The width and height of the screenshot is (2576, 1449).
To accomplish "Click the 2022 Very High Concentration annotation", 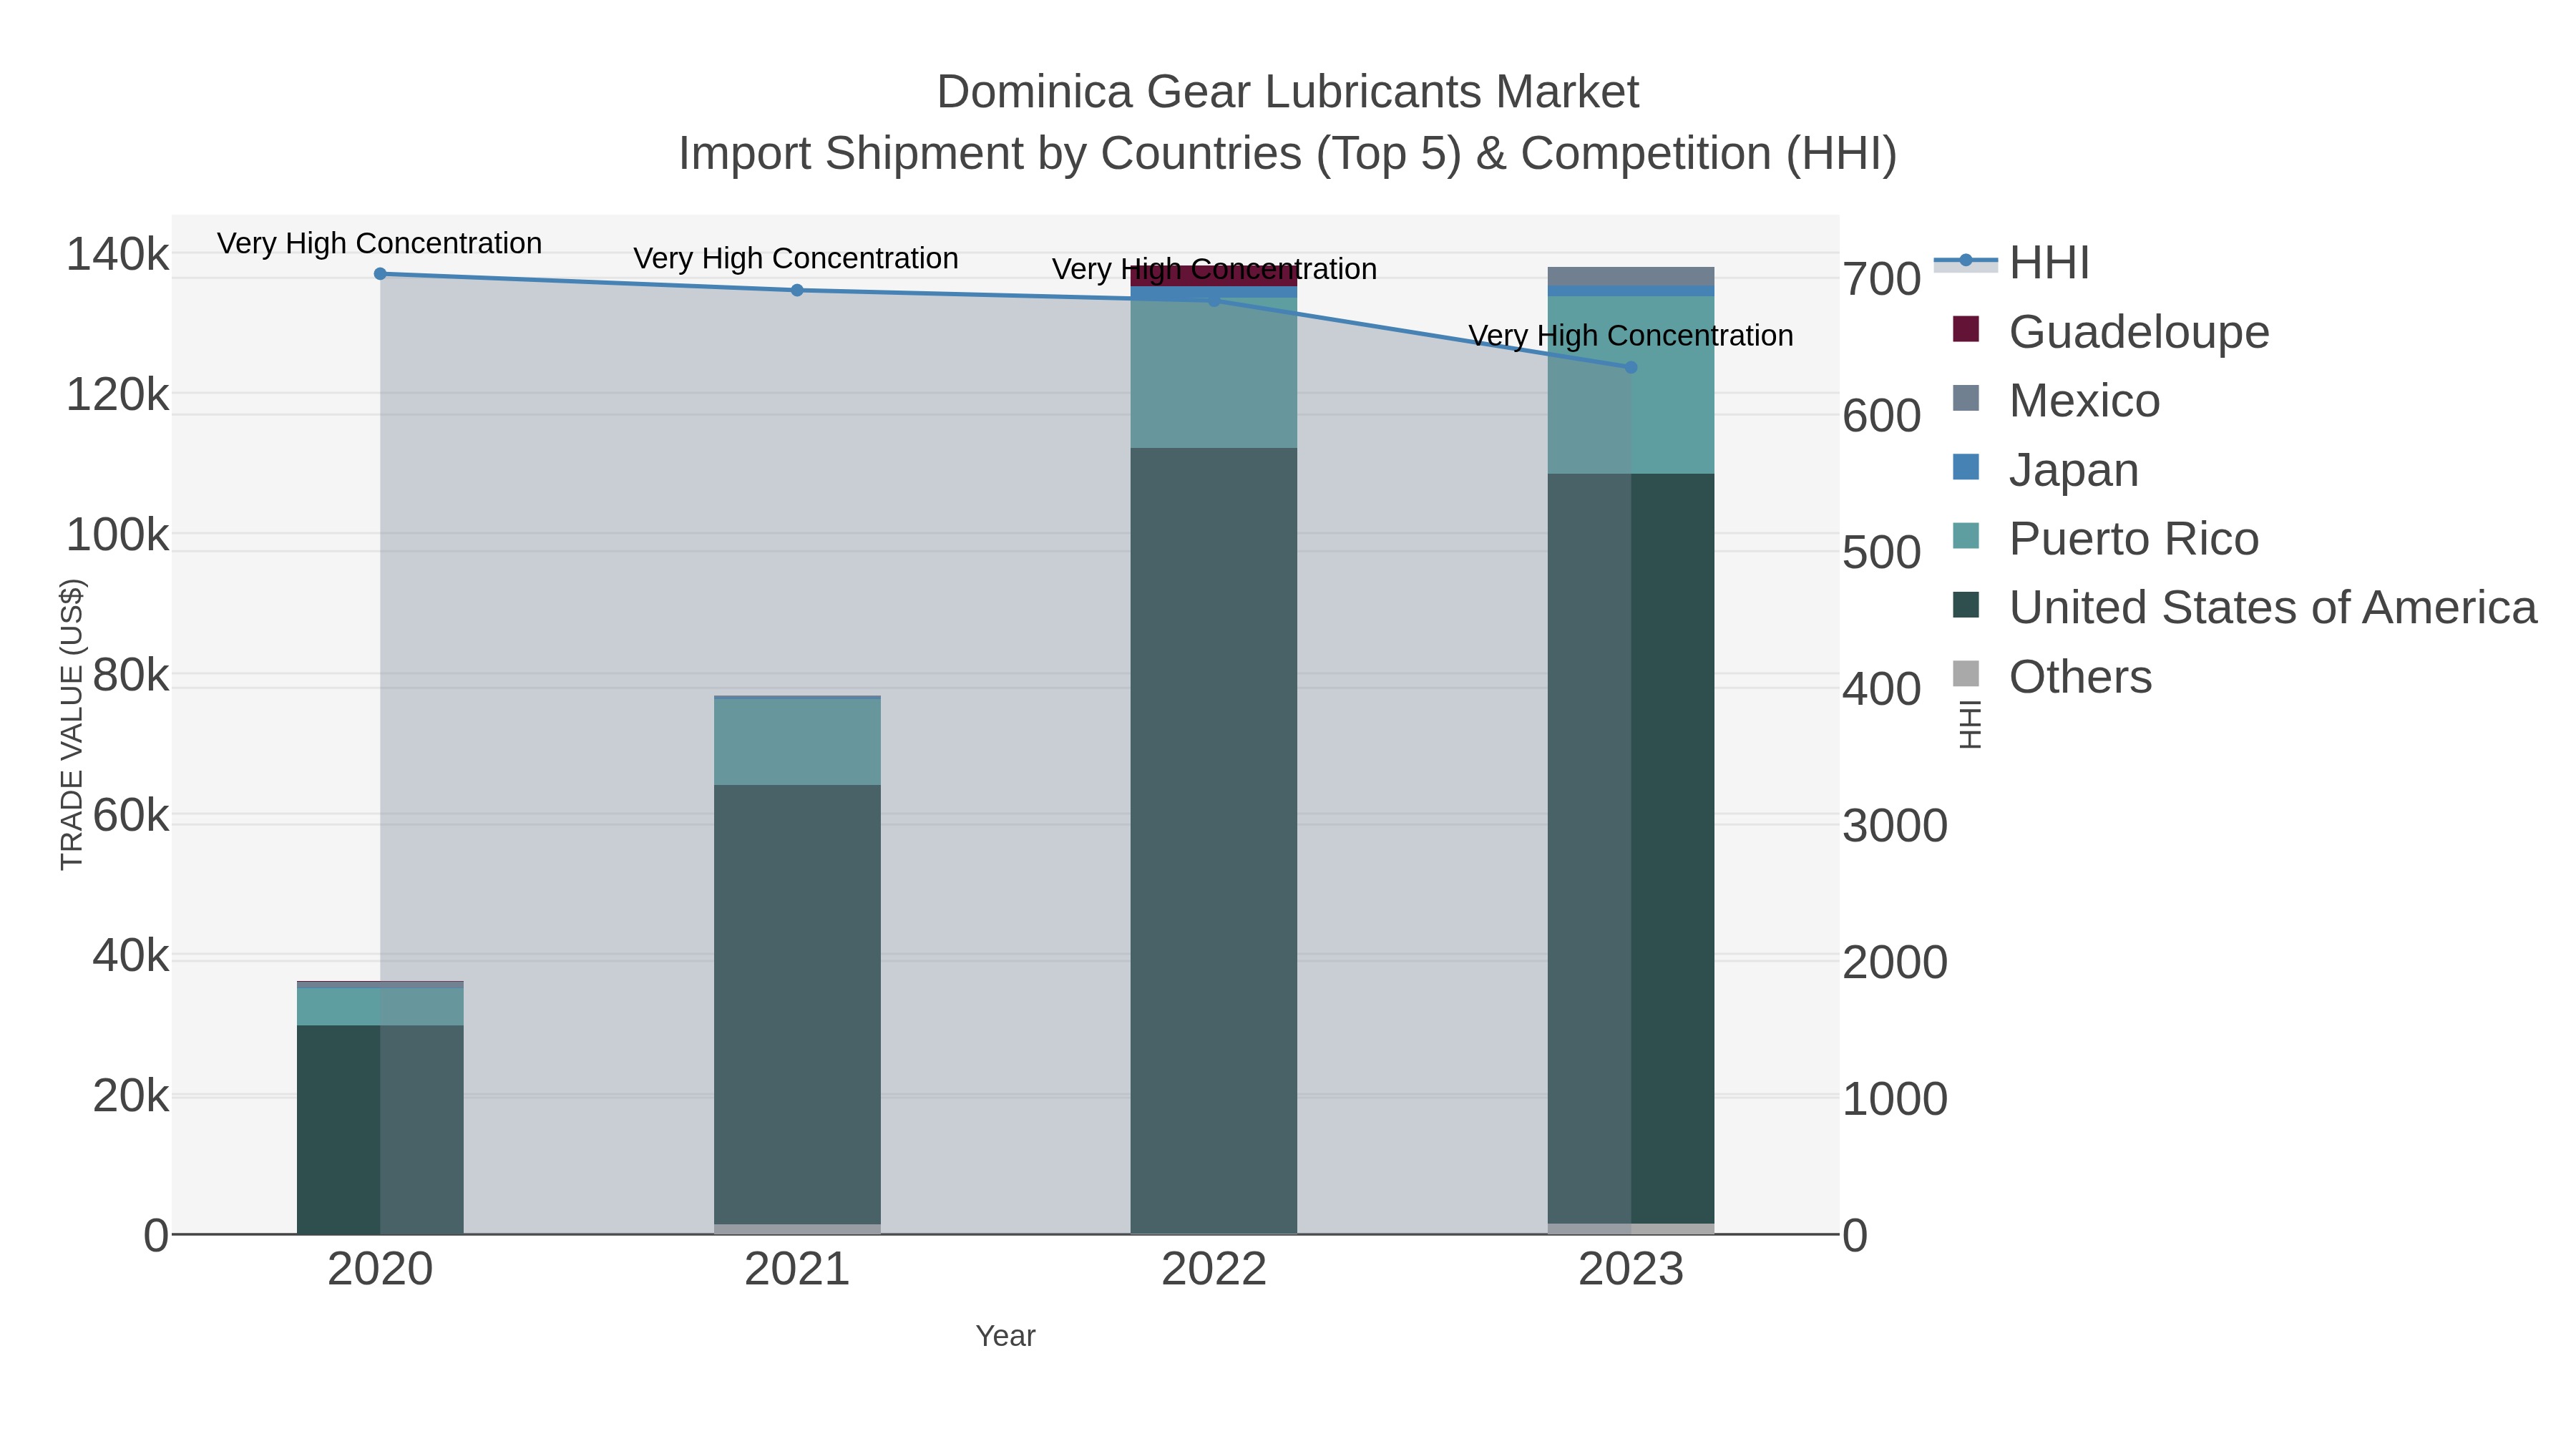I will pyautogui.click(x=1214, y=269).
